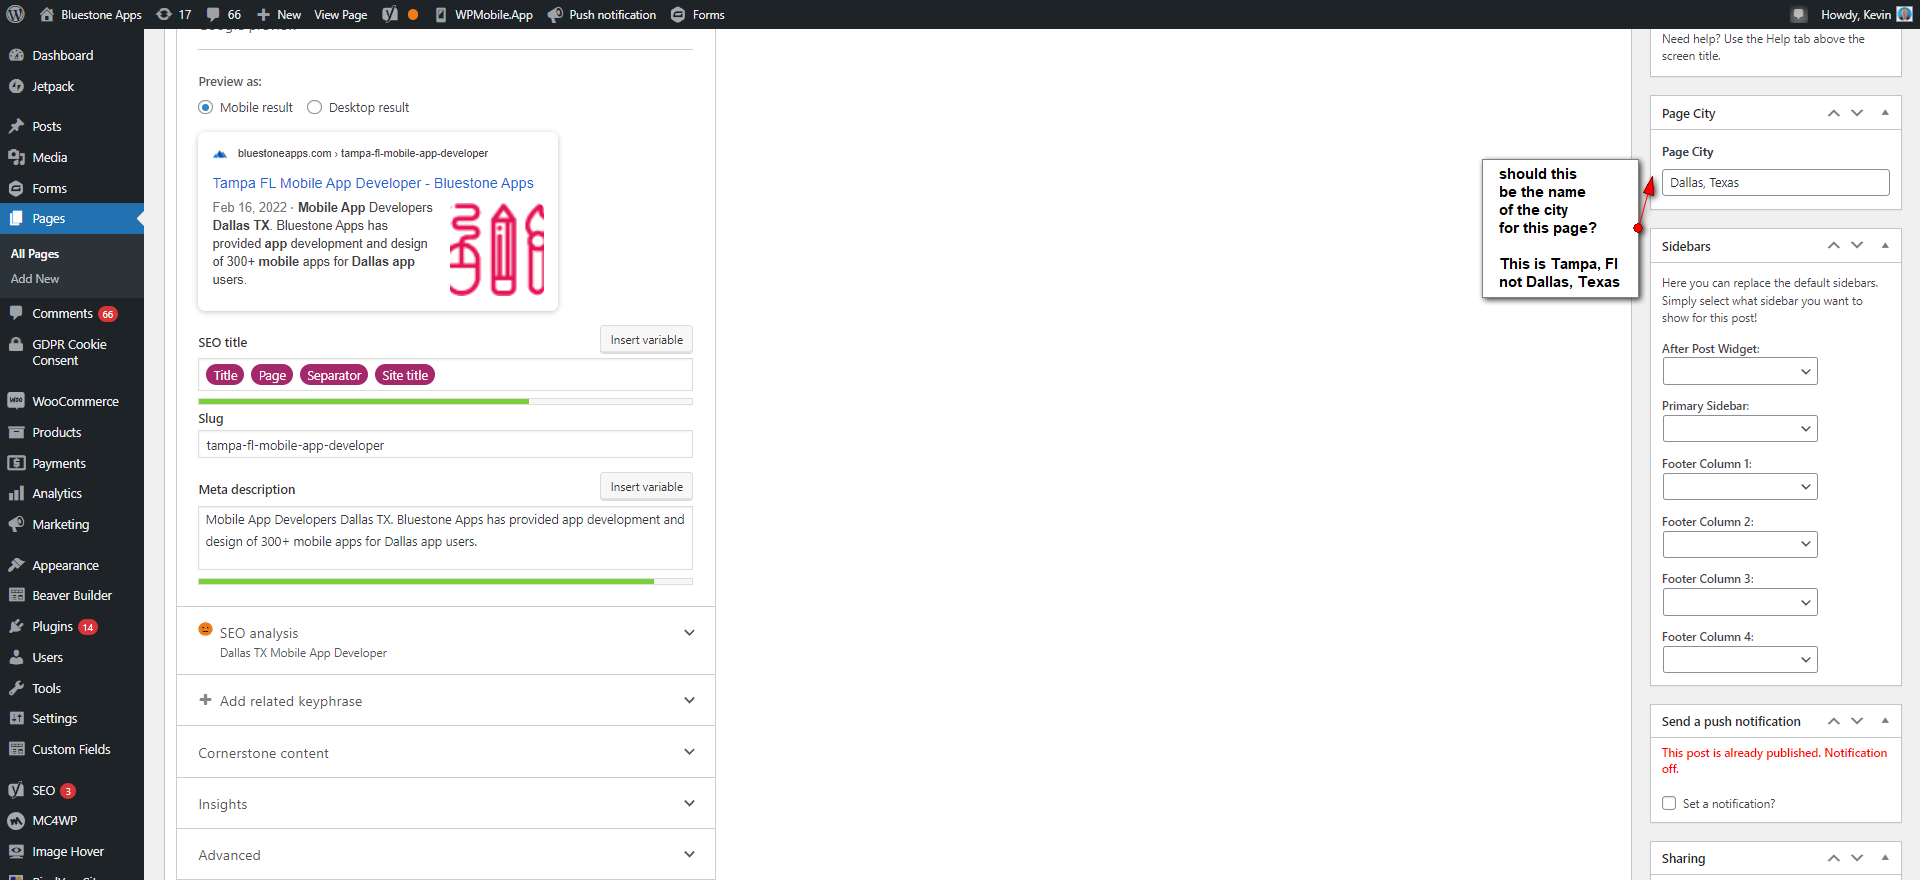1920x880 pixels.
Task: Click the Slug input field
Action: click(x=446, y=445)
